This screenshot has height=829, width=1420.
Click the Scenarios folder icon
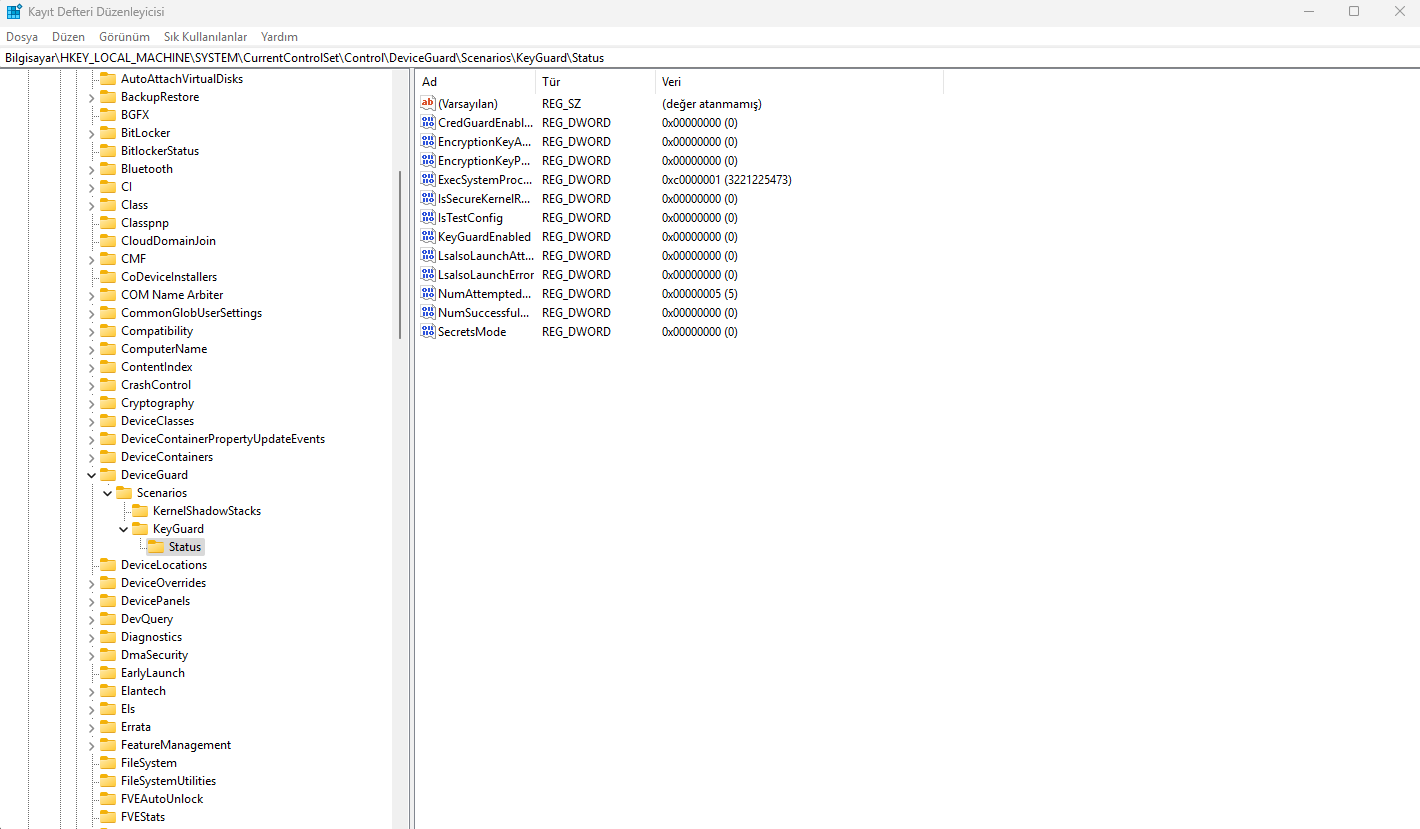pos(124,493)
